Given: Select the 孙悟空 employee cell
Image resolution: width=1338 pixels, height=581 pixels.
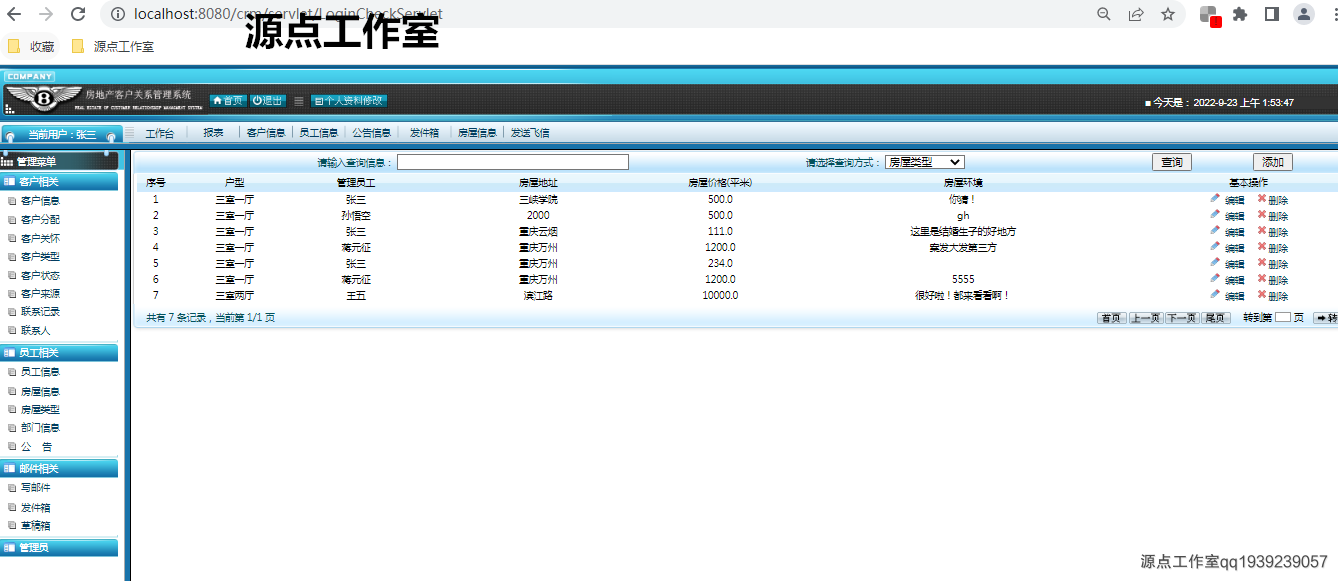Looking at the screenshot, I should (356, 215).
